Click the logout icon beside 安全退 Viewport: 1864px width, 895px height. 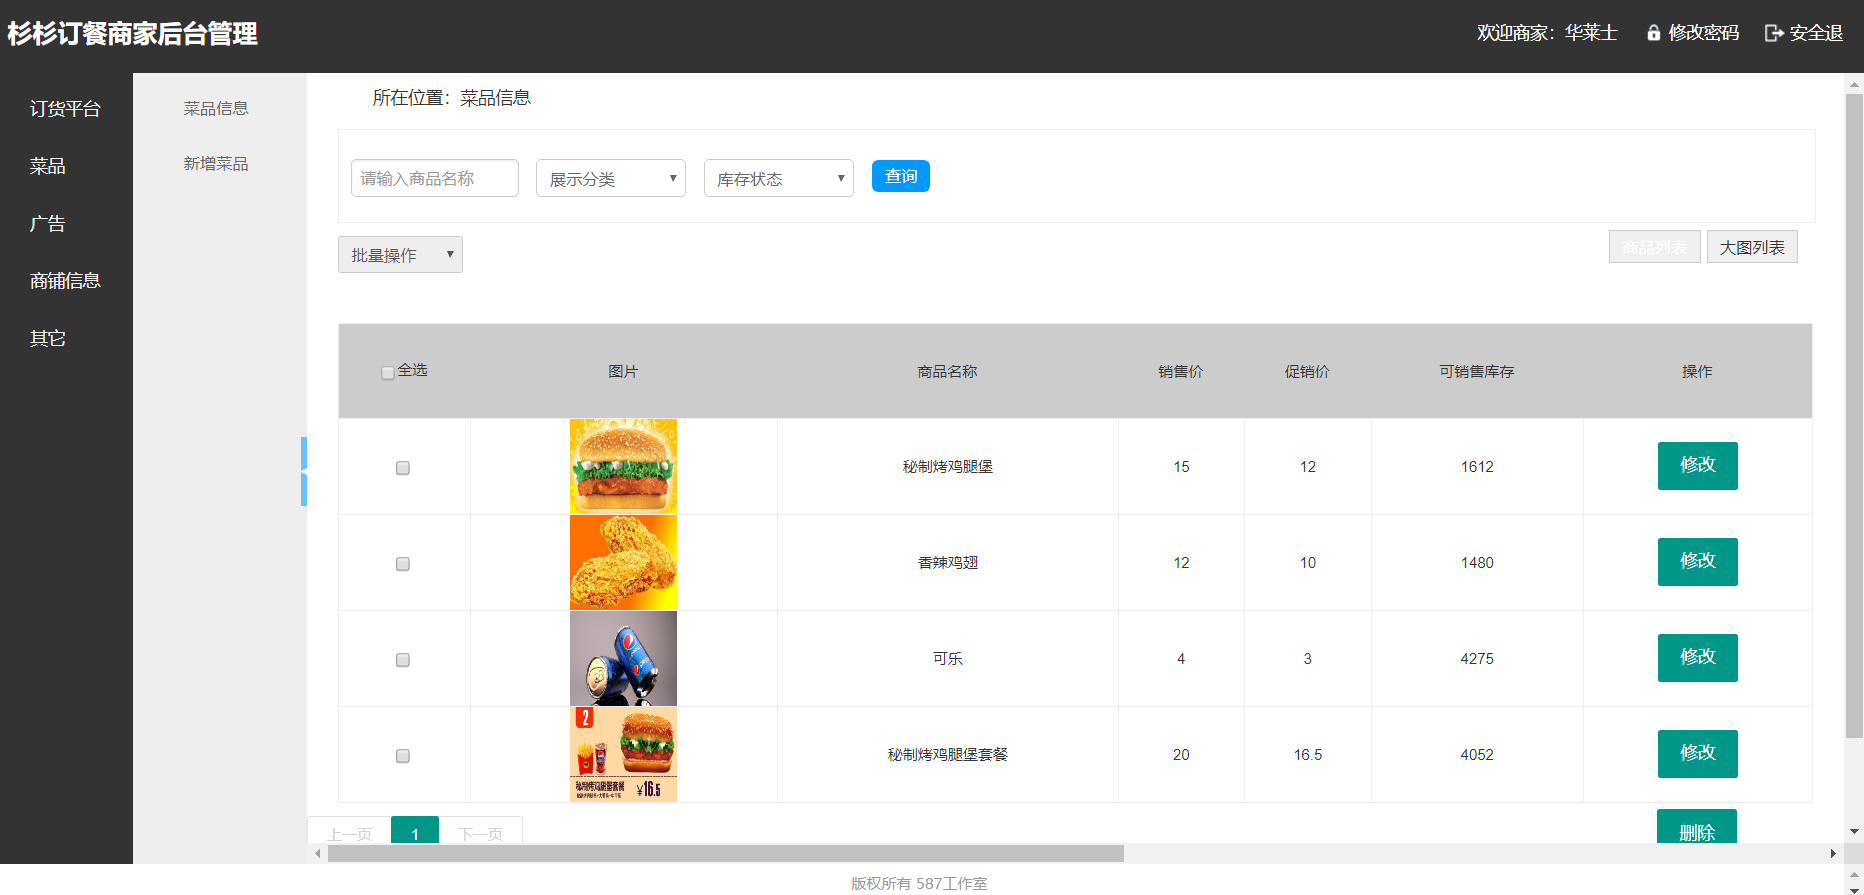pyautogui.click(x=1774, y=33)
